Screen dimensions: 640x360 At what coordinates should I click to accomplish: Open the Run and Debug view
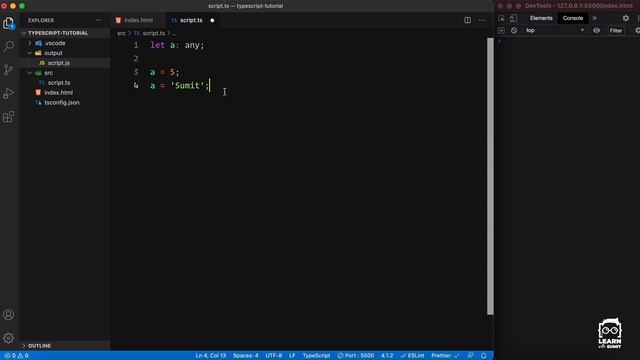[9, 93]
